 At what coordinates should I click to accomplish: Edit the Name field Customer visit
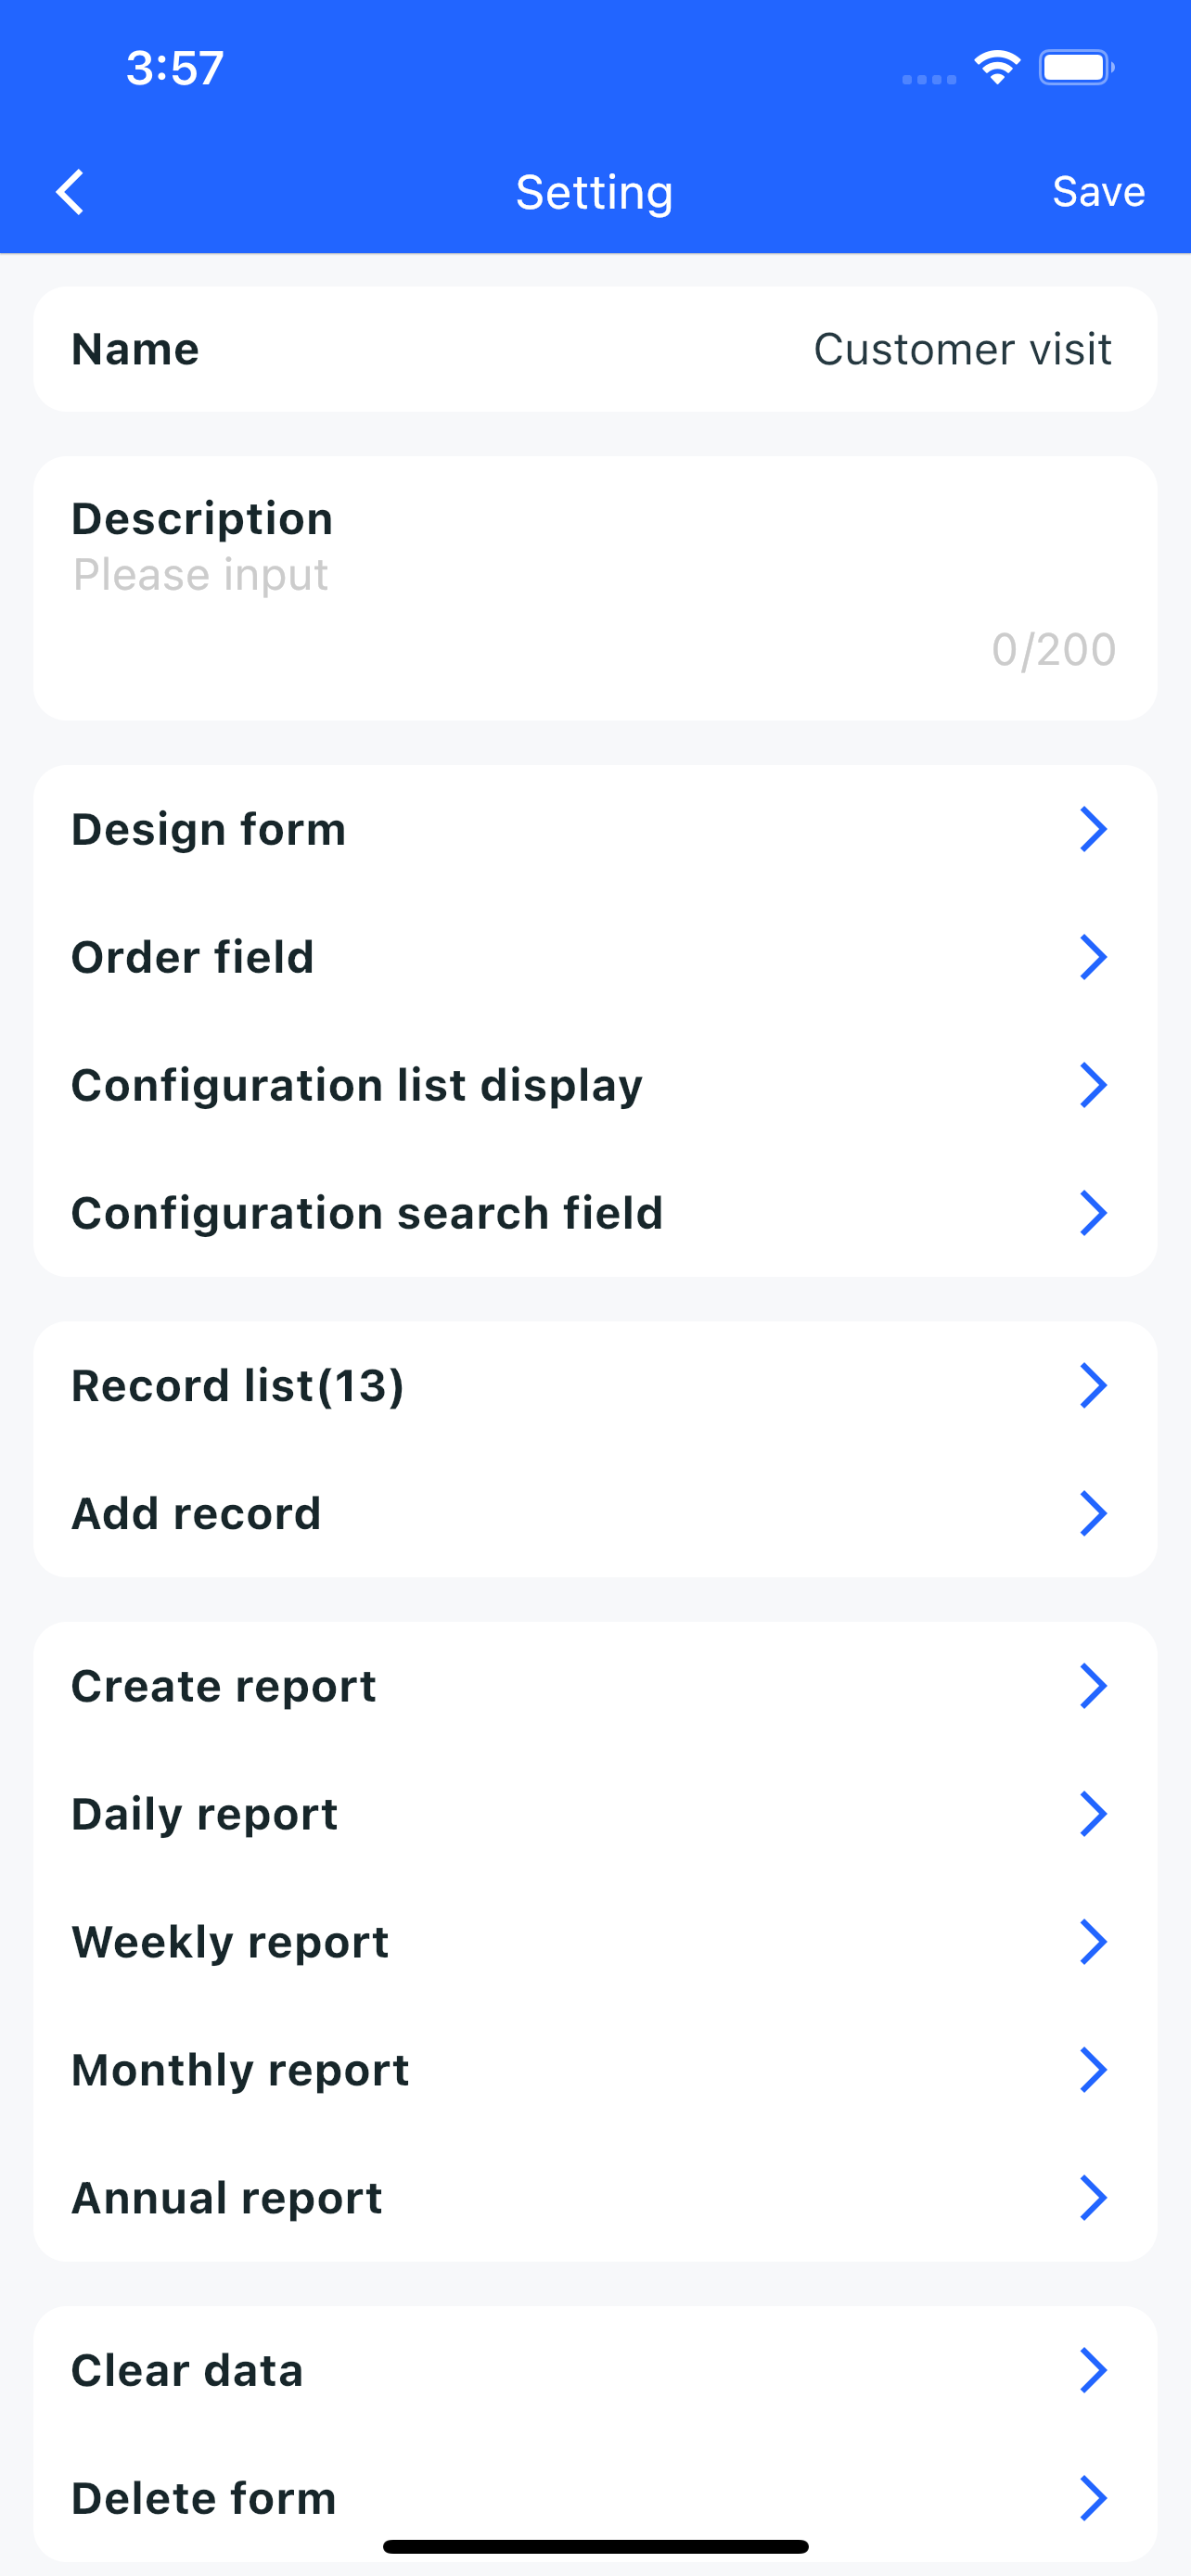(595, 349)
